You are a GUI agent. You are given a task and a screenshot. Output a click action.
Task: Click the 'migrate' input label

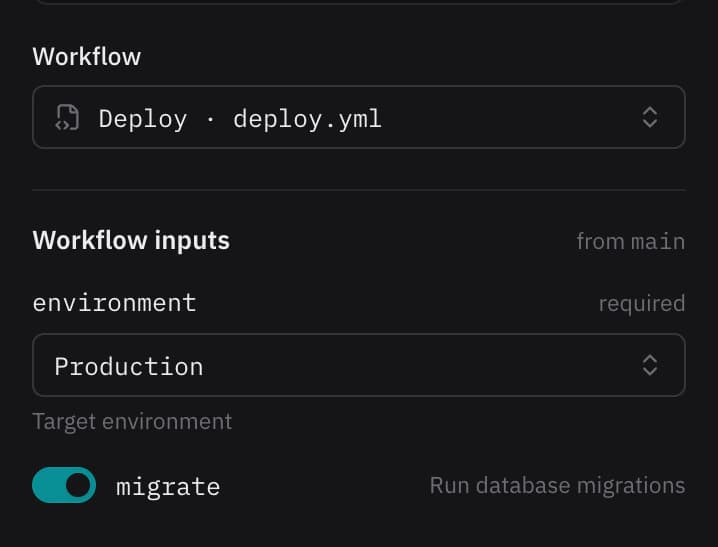tap(168, 486)
